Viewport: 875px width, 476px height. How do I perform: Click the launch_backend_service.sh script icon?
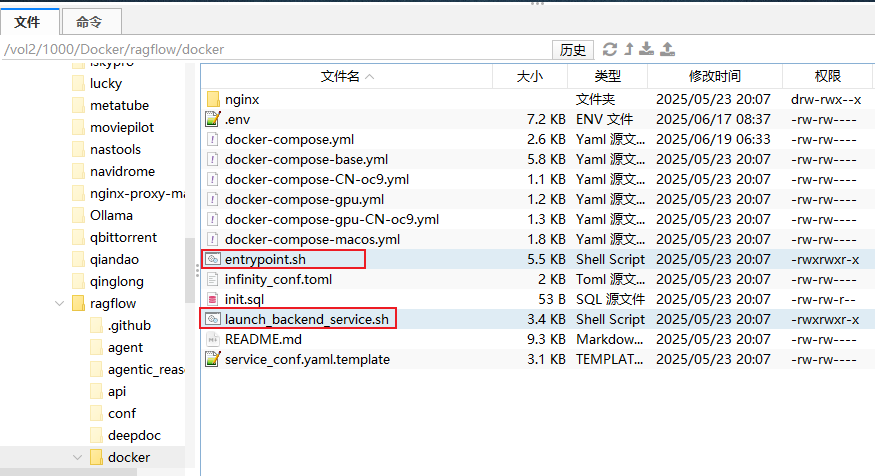(x=213, y=319)
